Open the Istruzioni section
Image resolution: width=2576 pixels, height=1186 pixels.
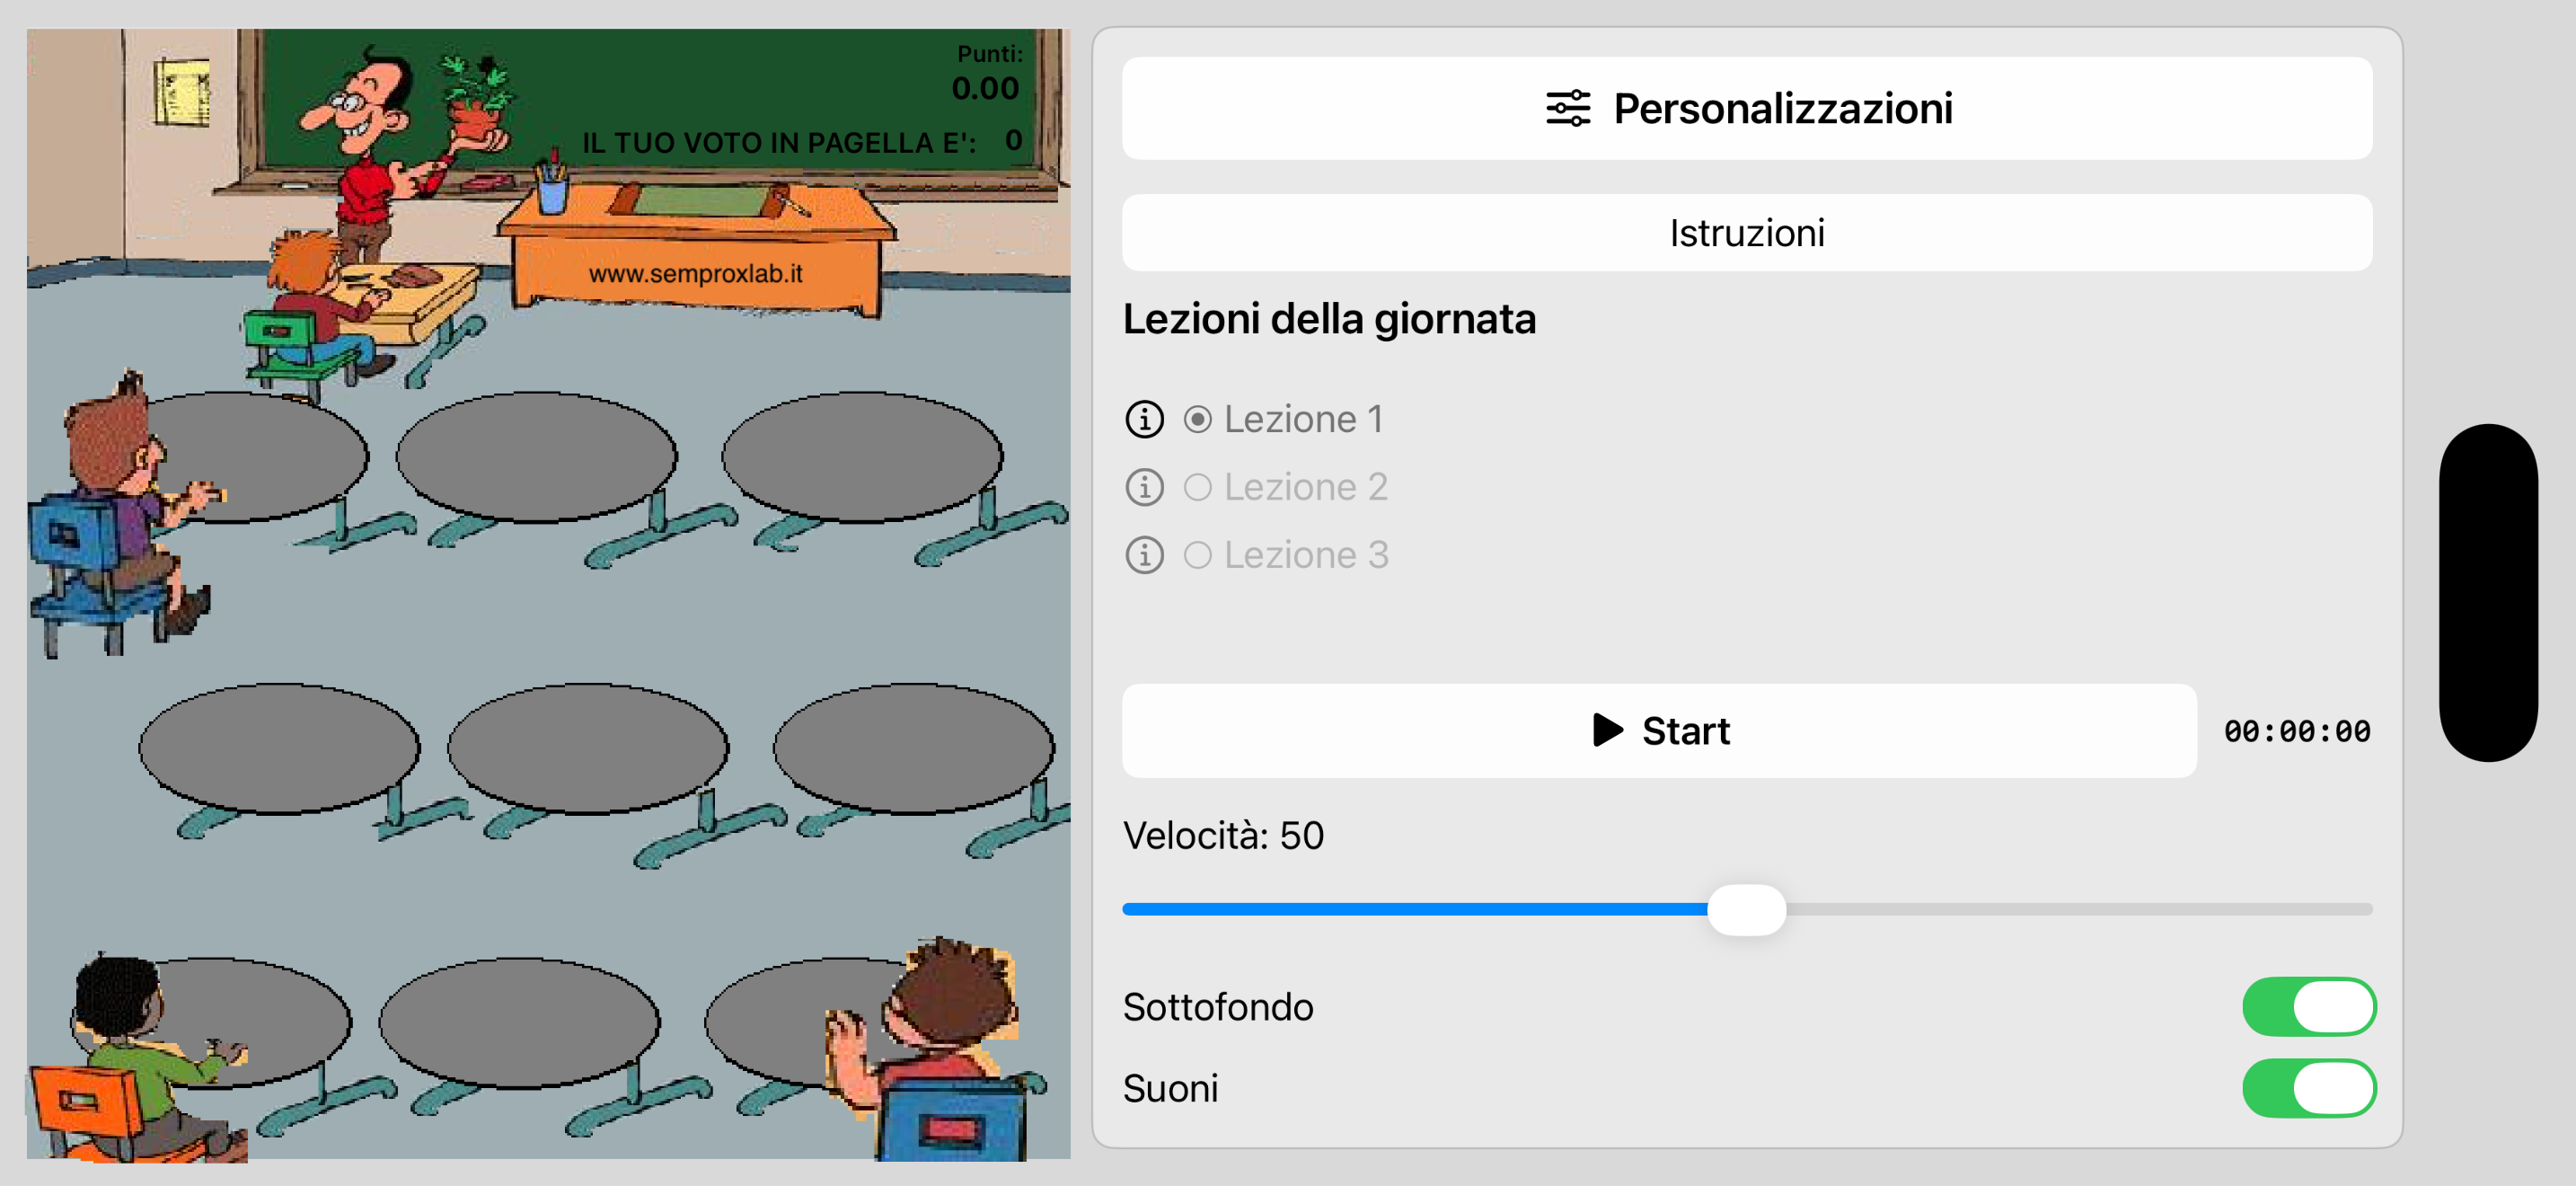1748,232
